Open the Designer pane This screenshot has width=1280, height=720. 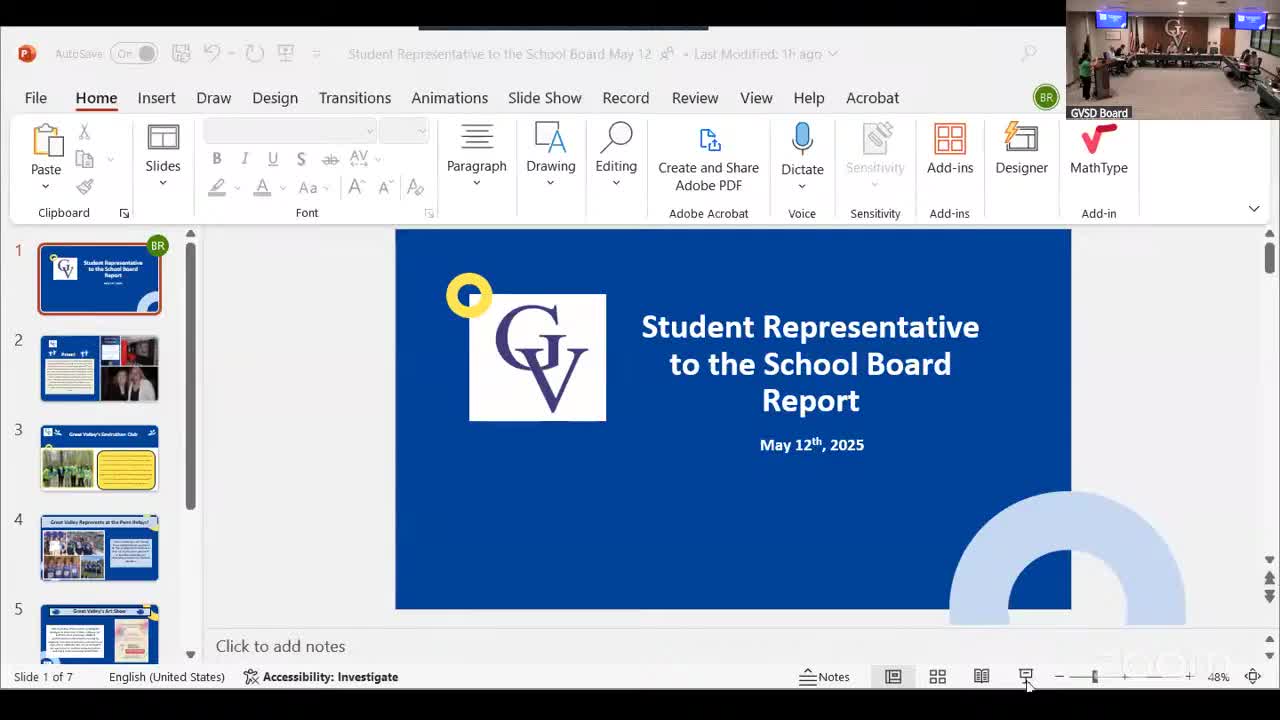pos(1021,149)
